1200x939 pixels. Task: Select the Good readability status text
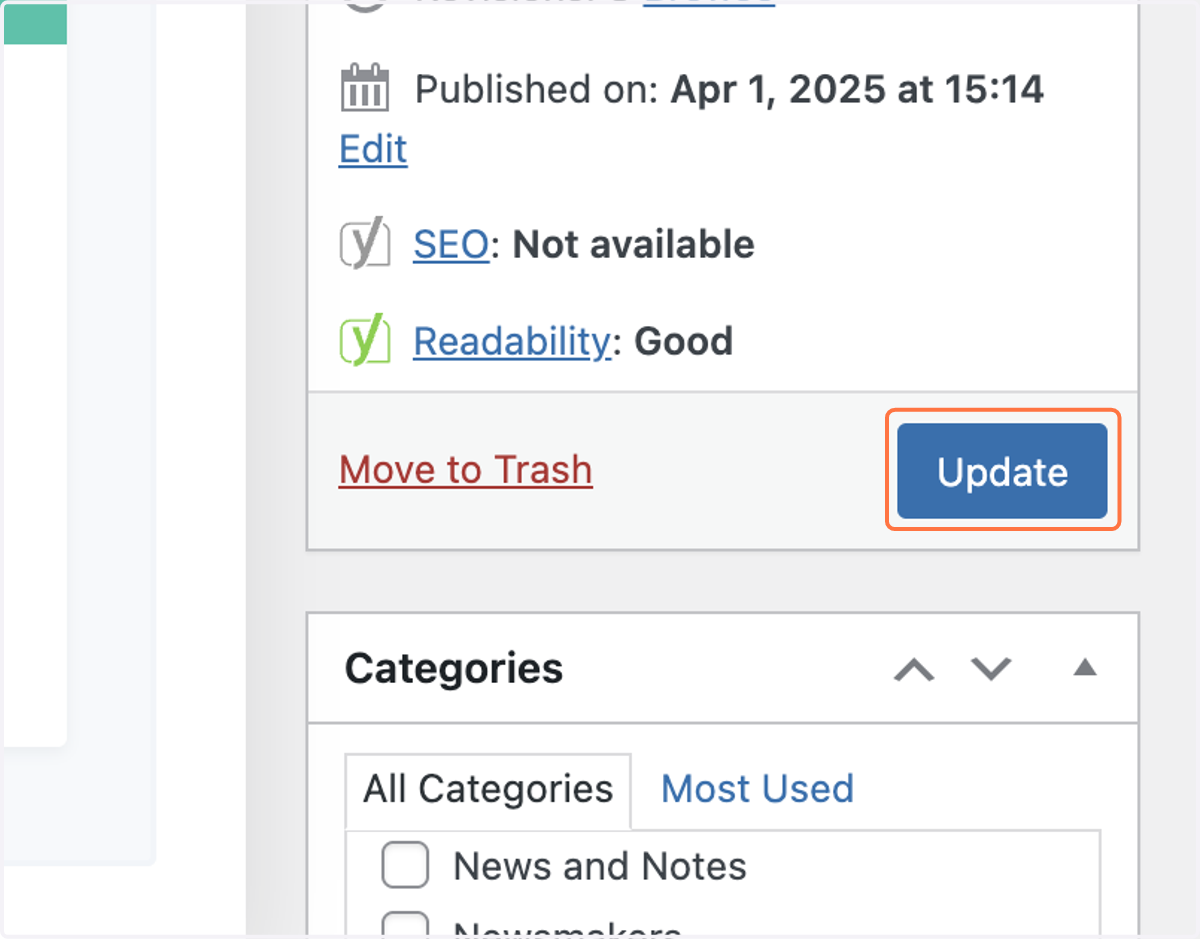[684, 342]
